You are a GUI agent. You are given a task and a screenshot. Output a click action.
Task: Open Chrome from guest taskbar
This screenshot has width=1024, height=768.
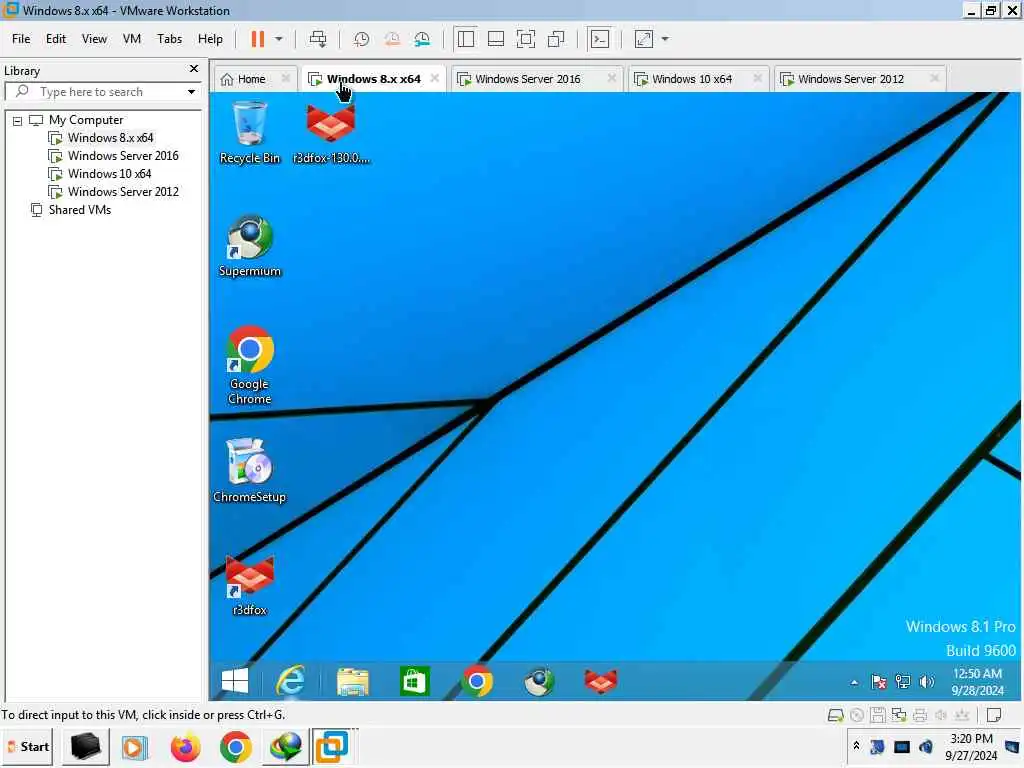point(477,681)
